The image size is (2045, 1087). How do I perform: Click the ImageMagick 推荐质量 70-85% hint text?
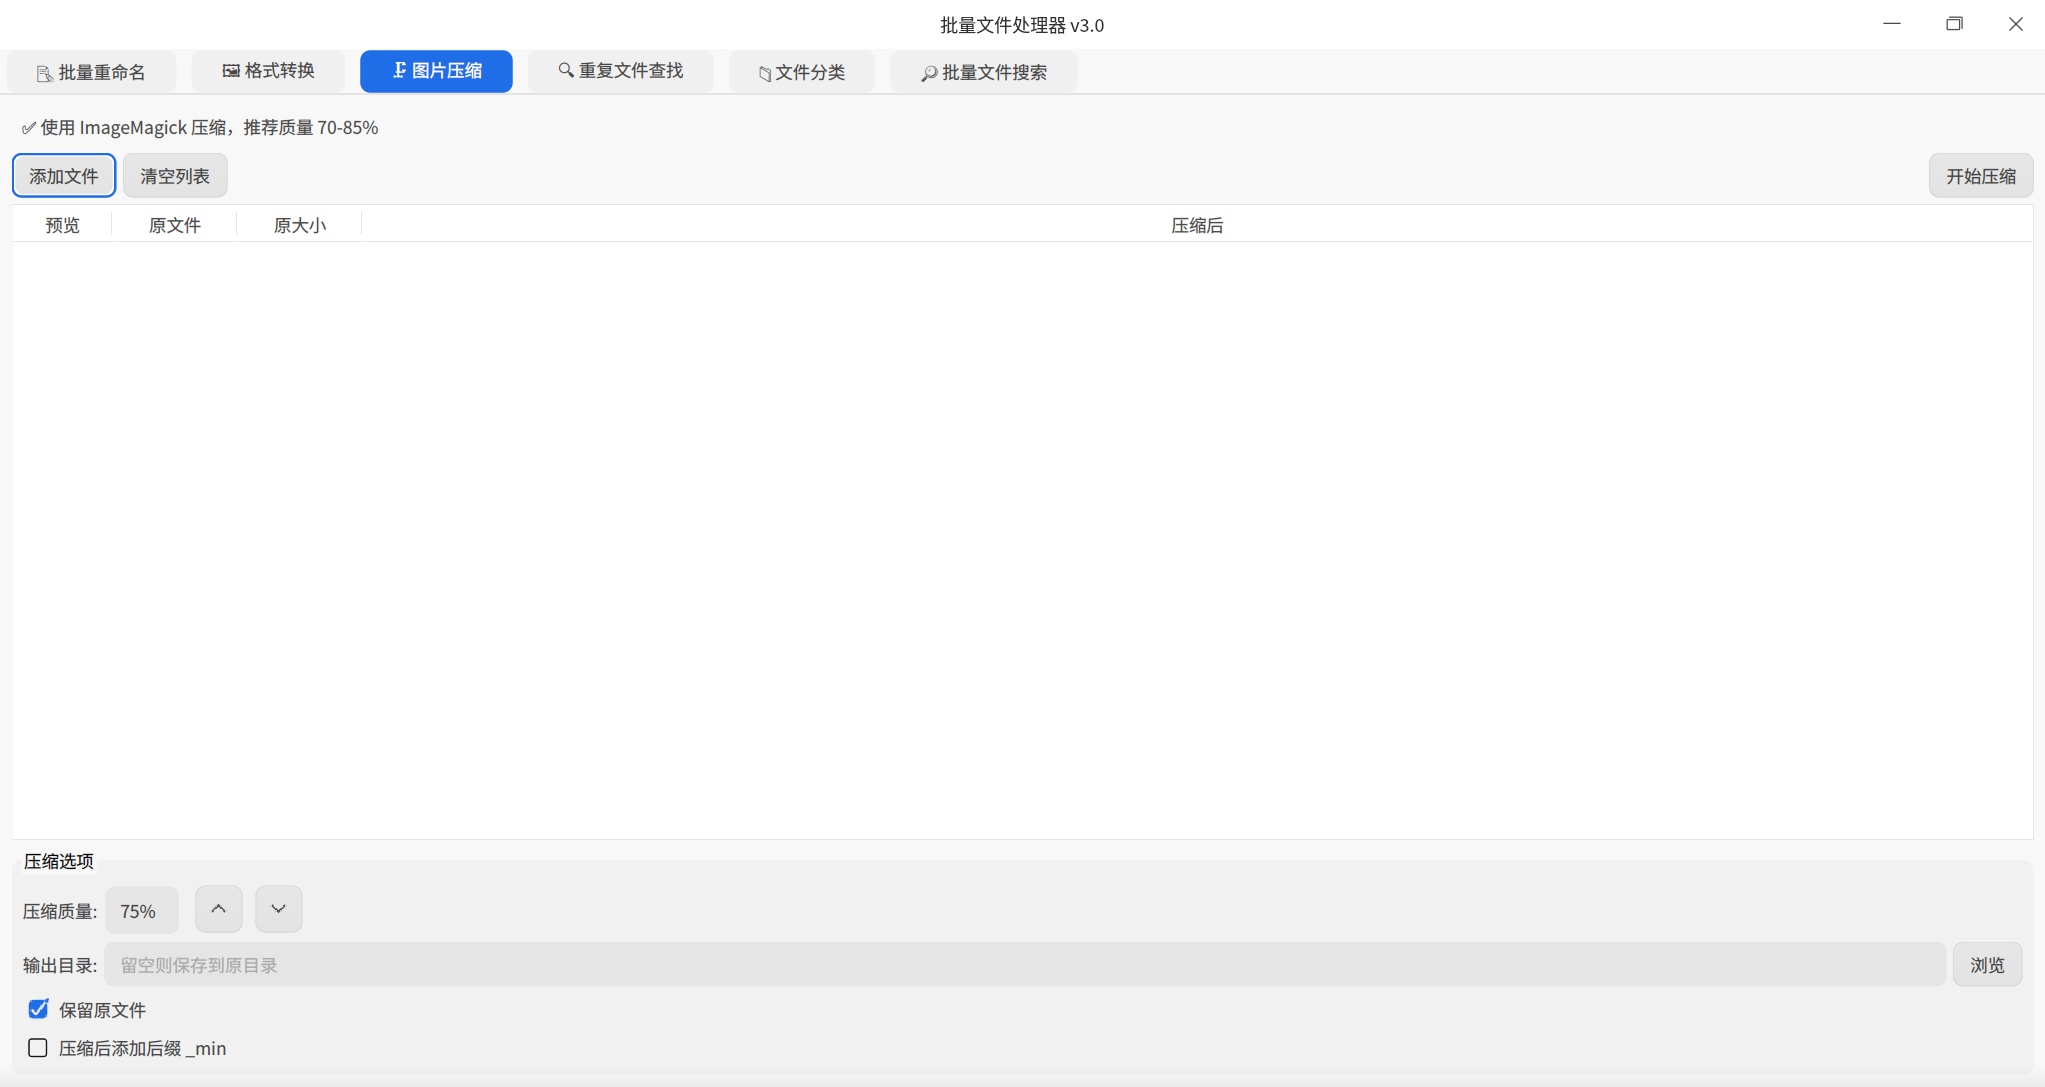200,127
